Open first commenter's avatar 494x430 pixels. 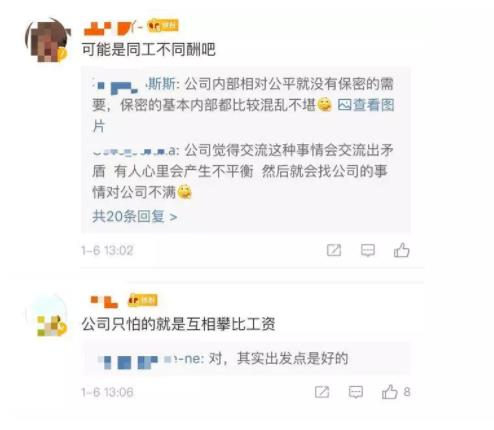(x=47, y=40)
